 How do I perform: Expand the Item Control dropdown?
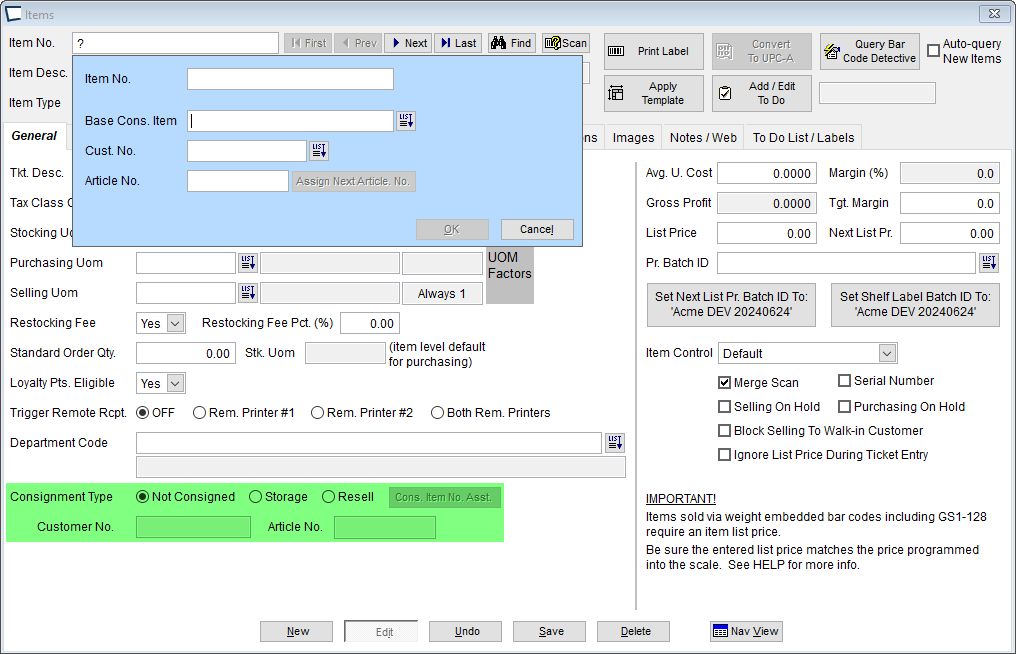886,353
